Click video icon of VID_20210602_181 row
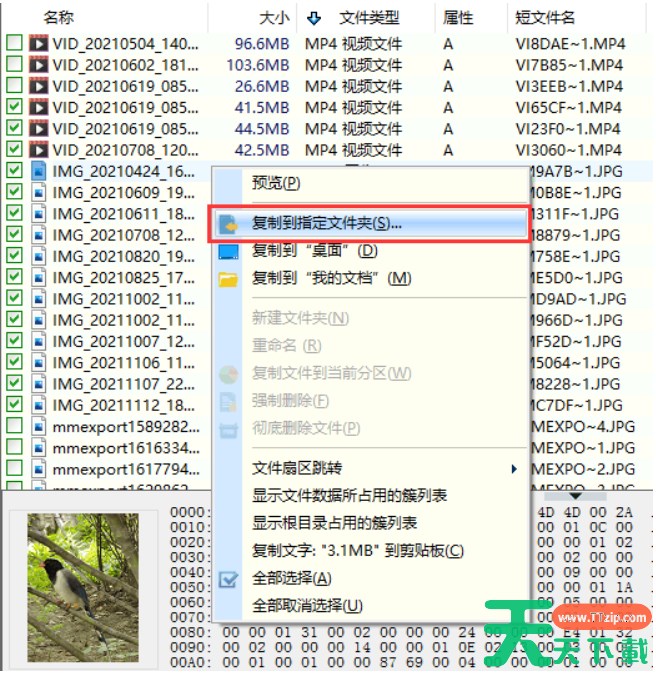Screen dimensions: 656x673 (38, 65)
